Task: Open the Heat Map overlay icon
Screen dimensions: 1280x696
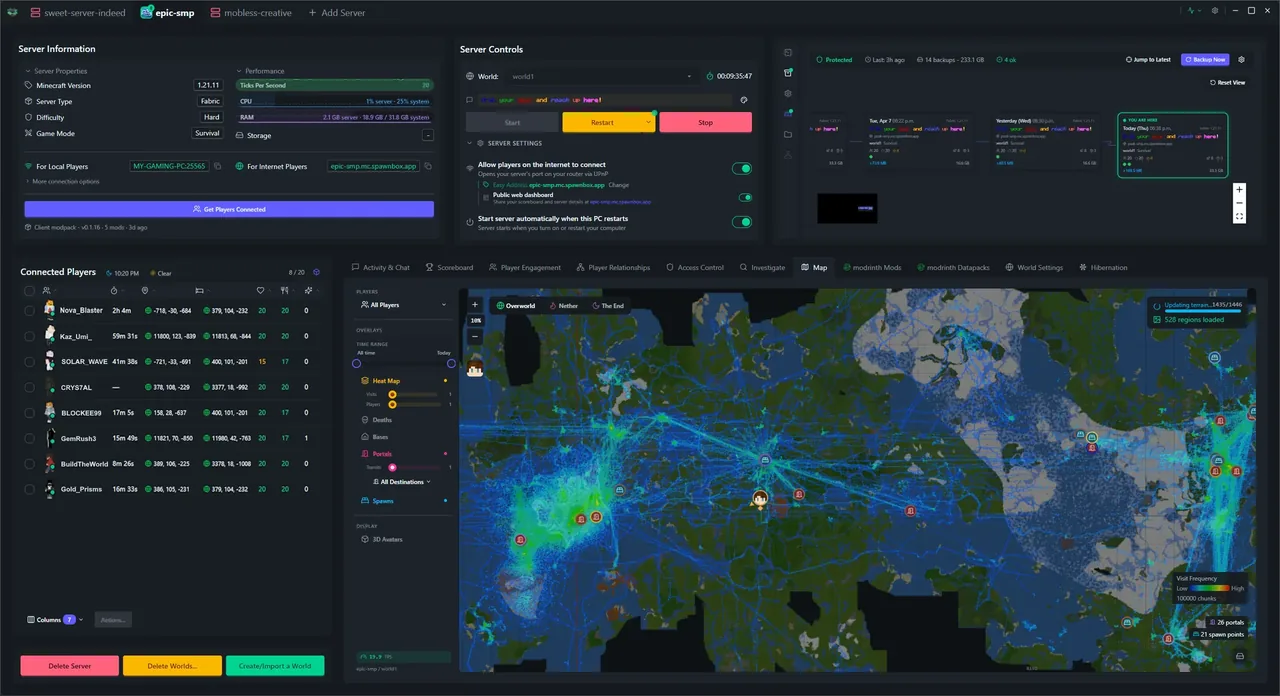Action: [x=367, y=380]
